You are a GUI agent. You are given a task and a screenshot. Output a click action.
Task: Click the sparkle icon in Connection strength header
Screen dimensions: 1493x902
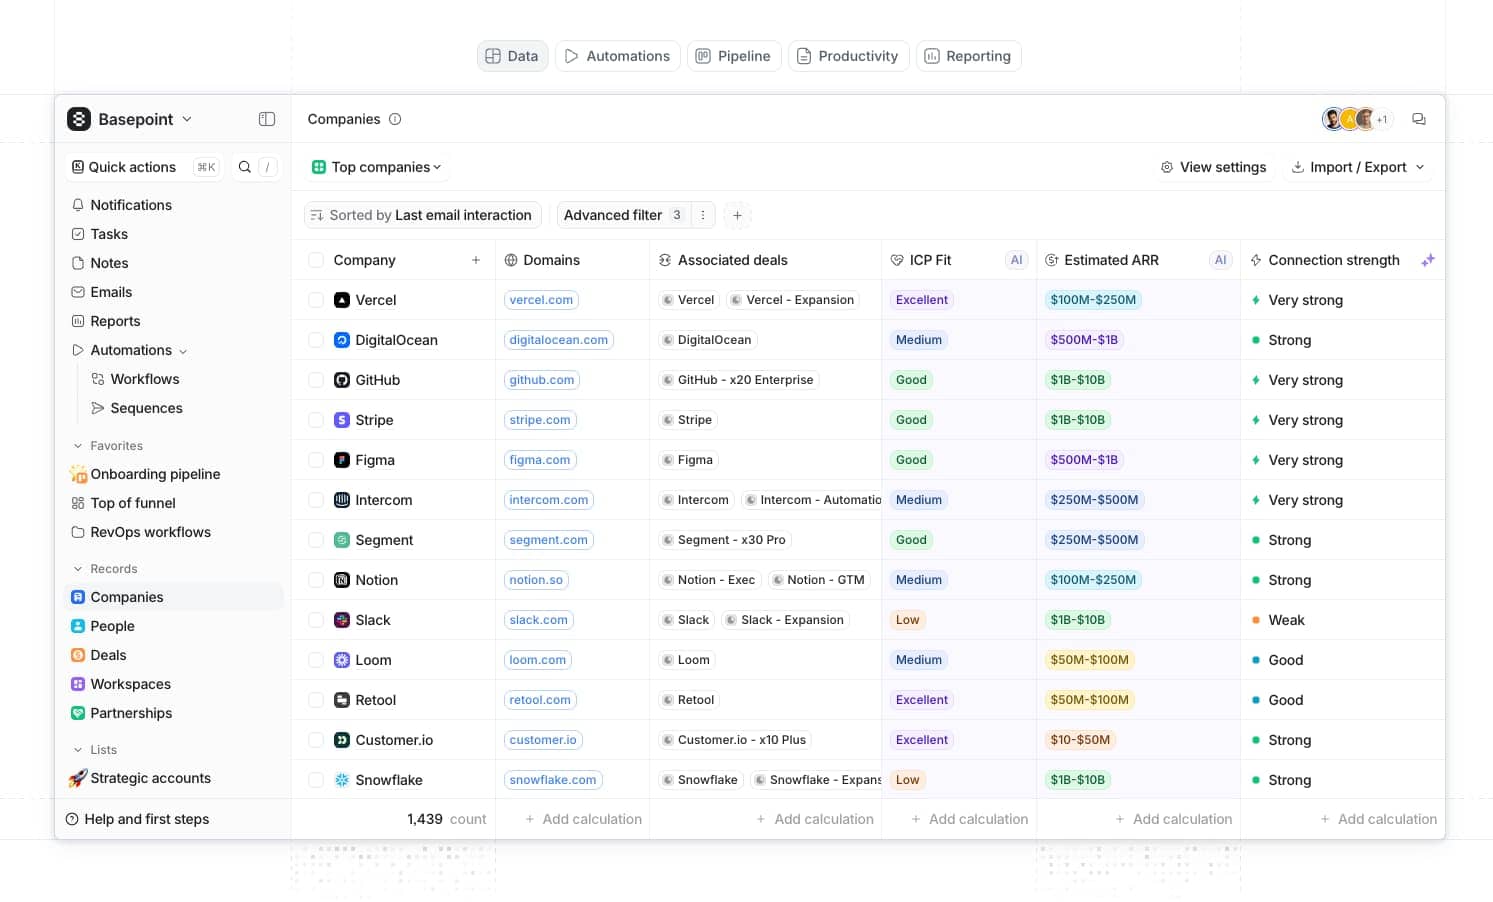(1428, 260)
